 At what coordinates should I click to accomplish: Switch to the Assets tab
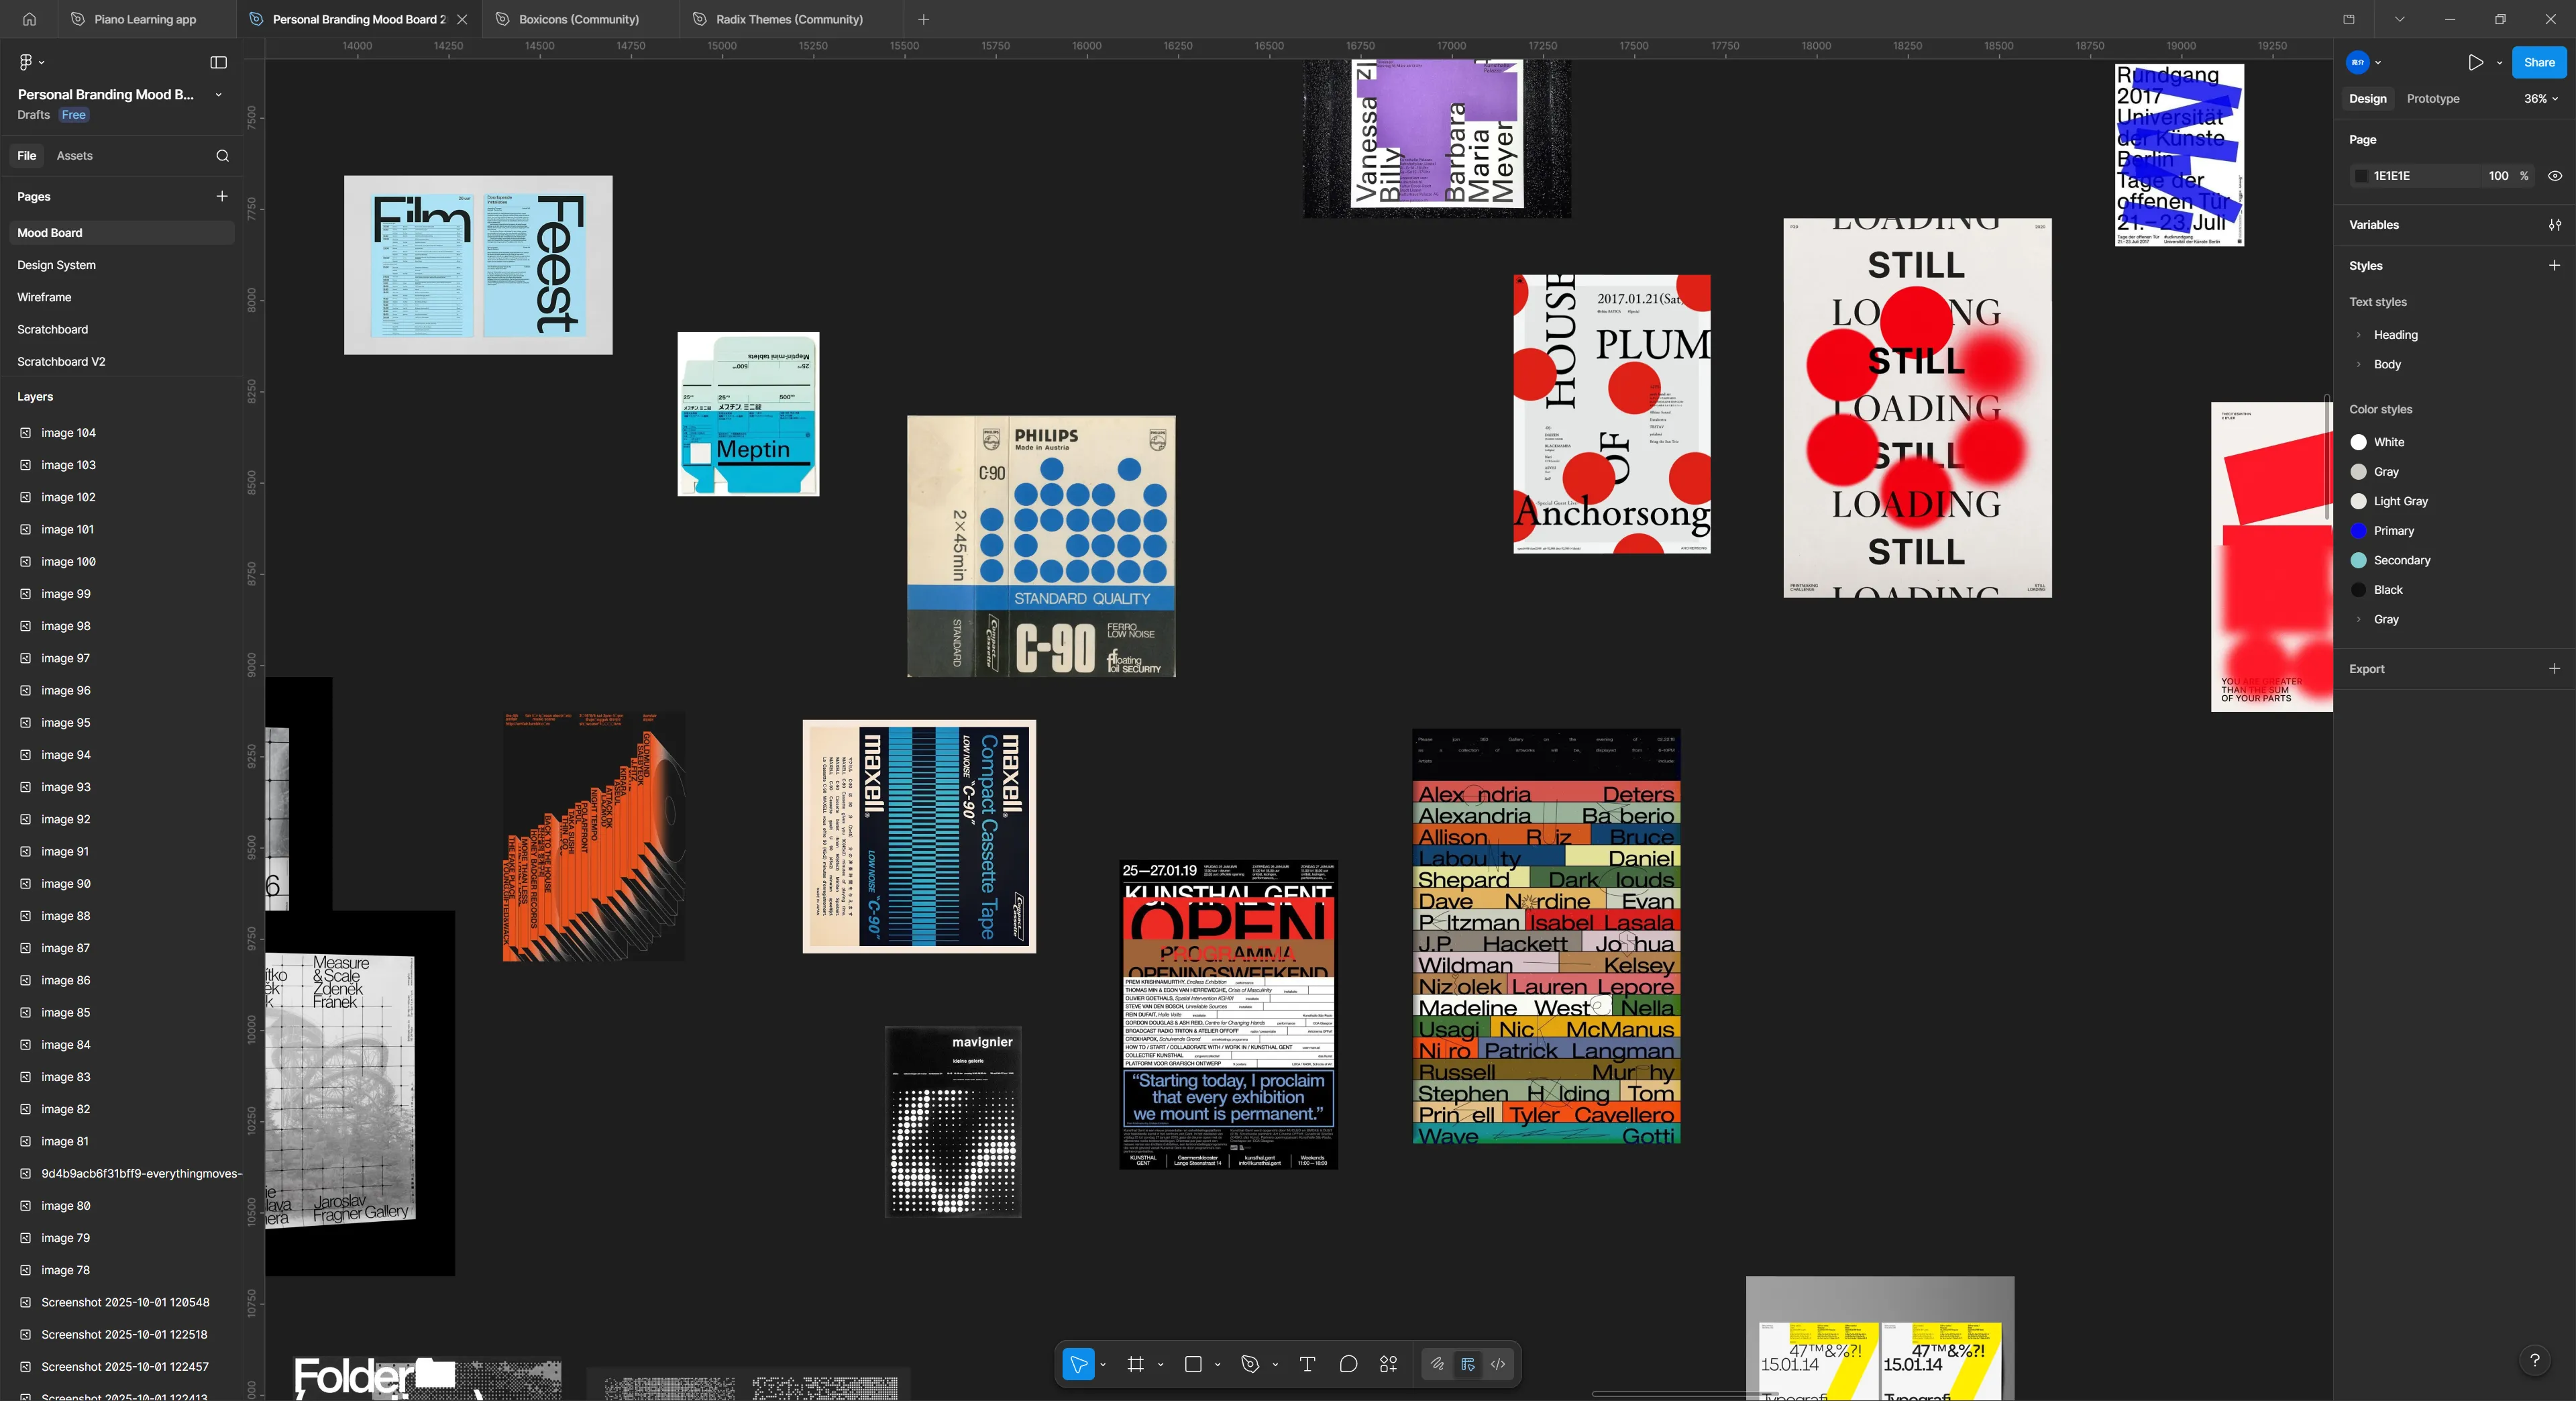pyautogui.click(x=74, y=156)
